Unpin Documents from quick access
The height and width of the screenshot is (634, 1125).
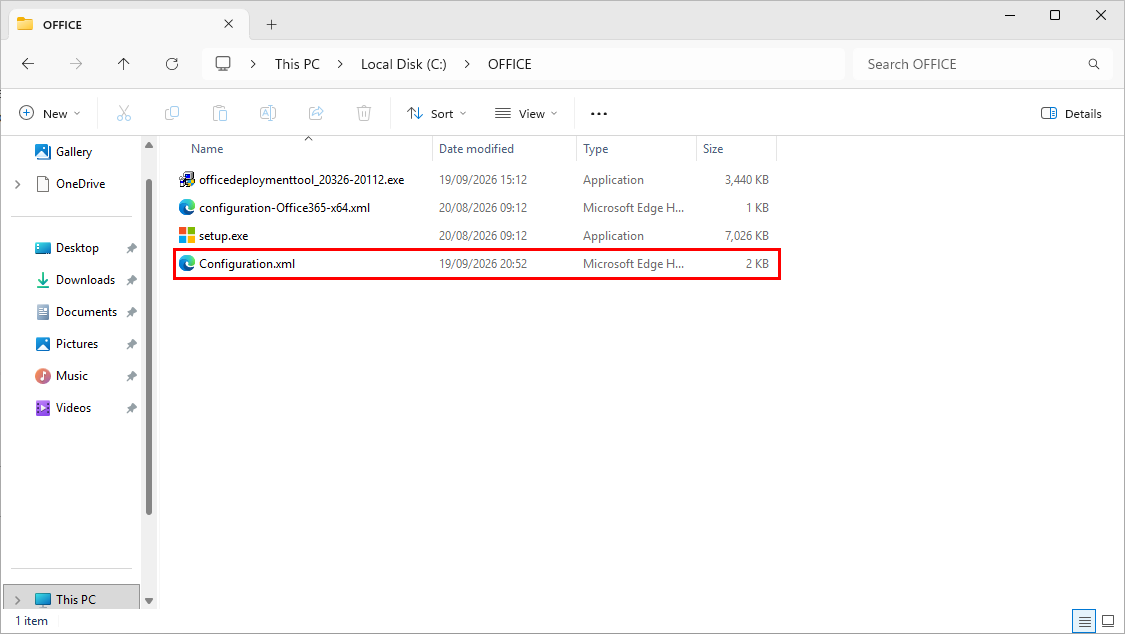131,312
